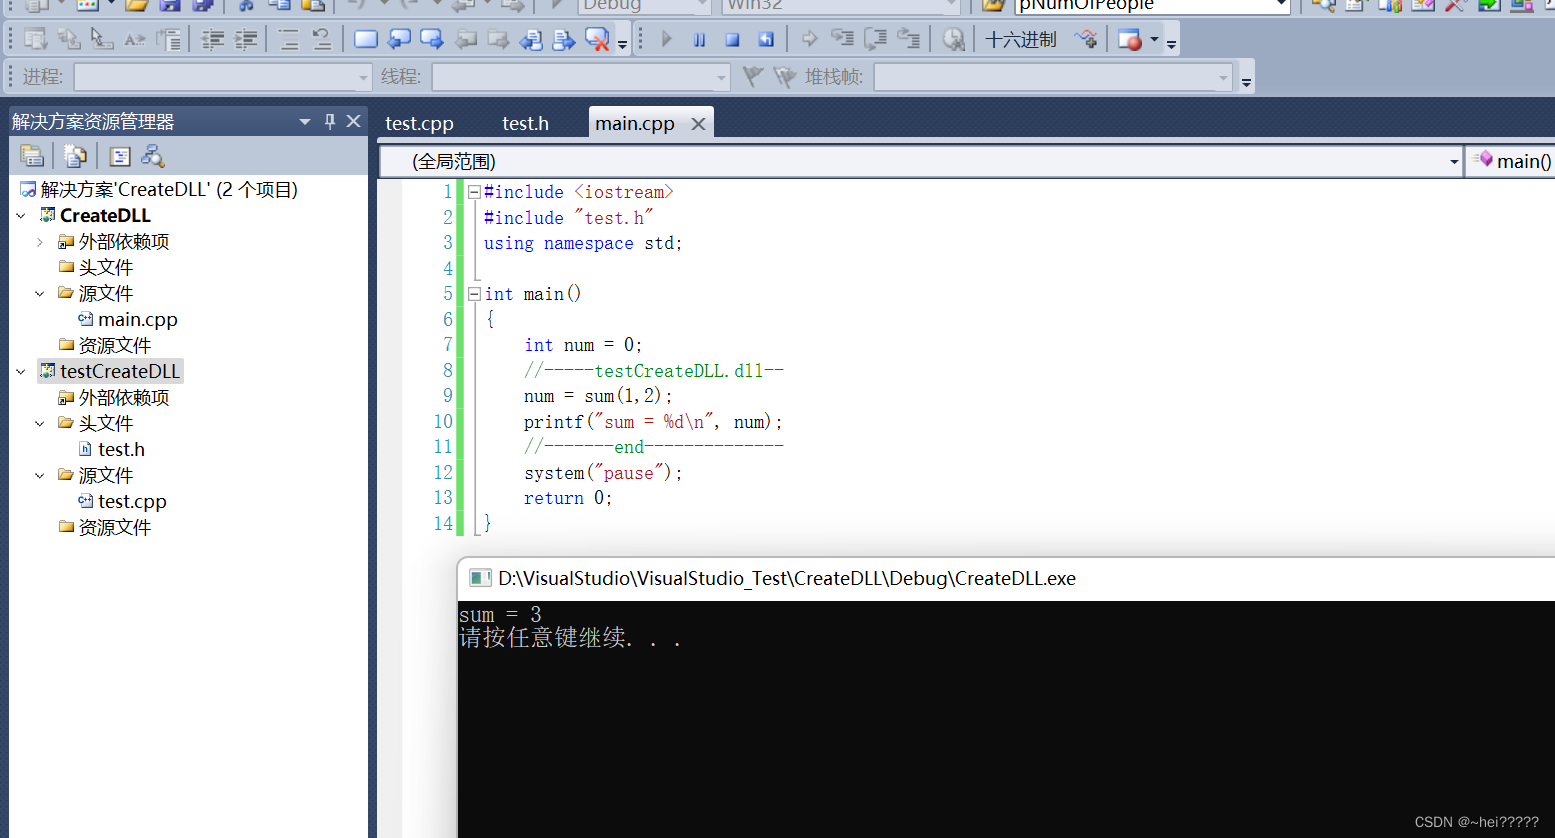1555x838 pixels.
Task: Expand 外部依赖项 under CreateDLL
Action: 40,241
